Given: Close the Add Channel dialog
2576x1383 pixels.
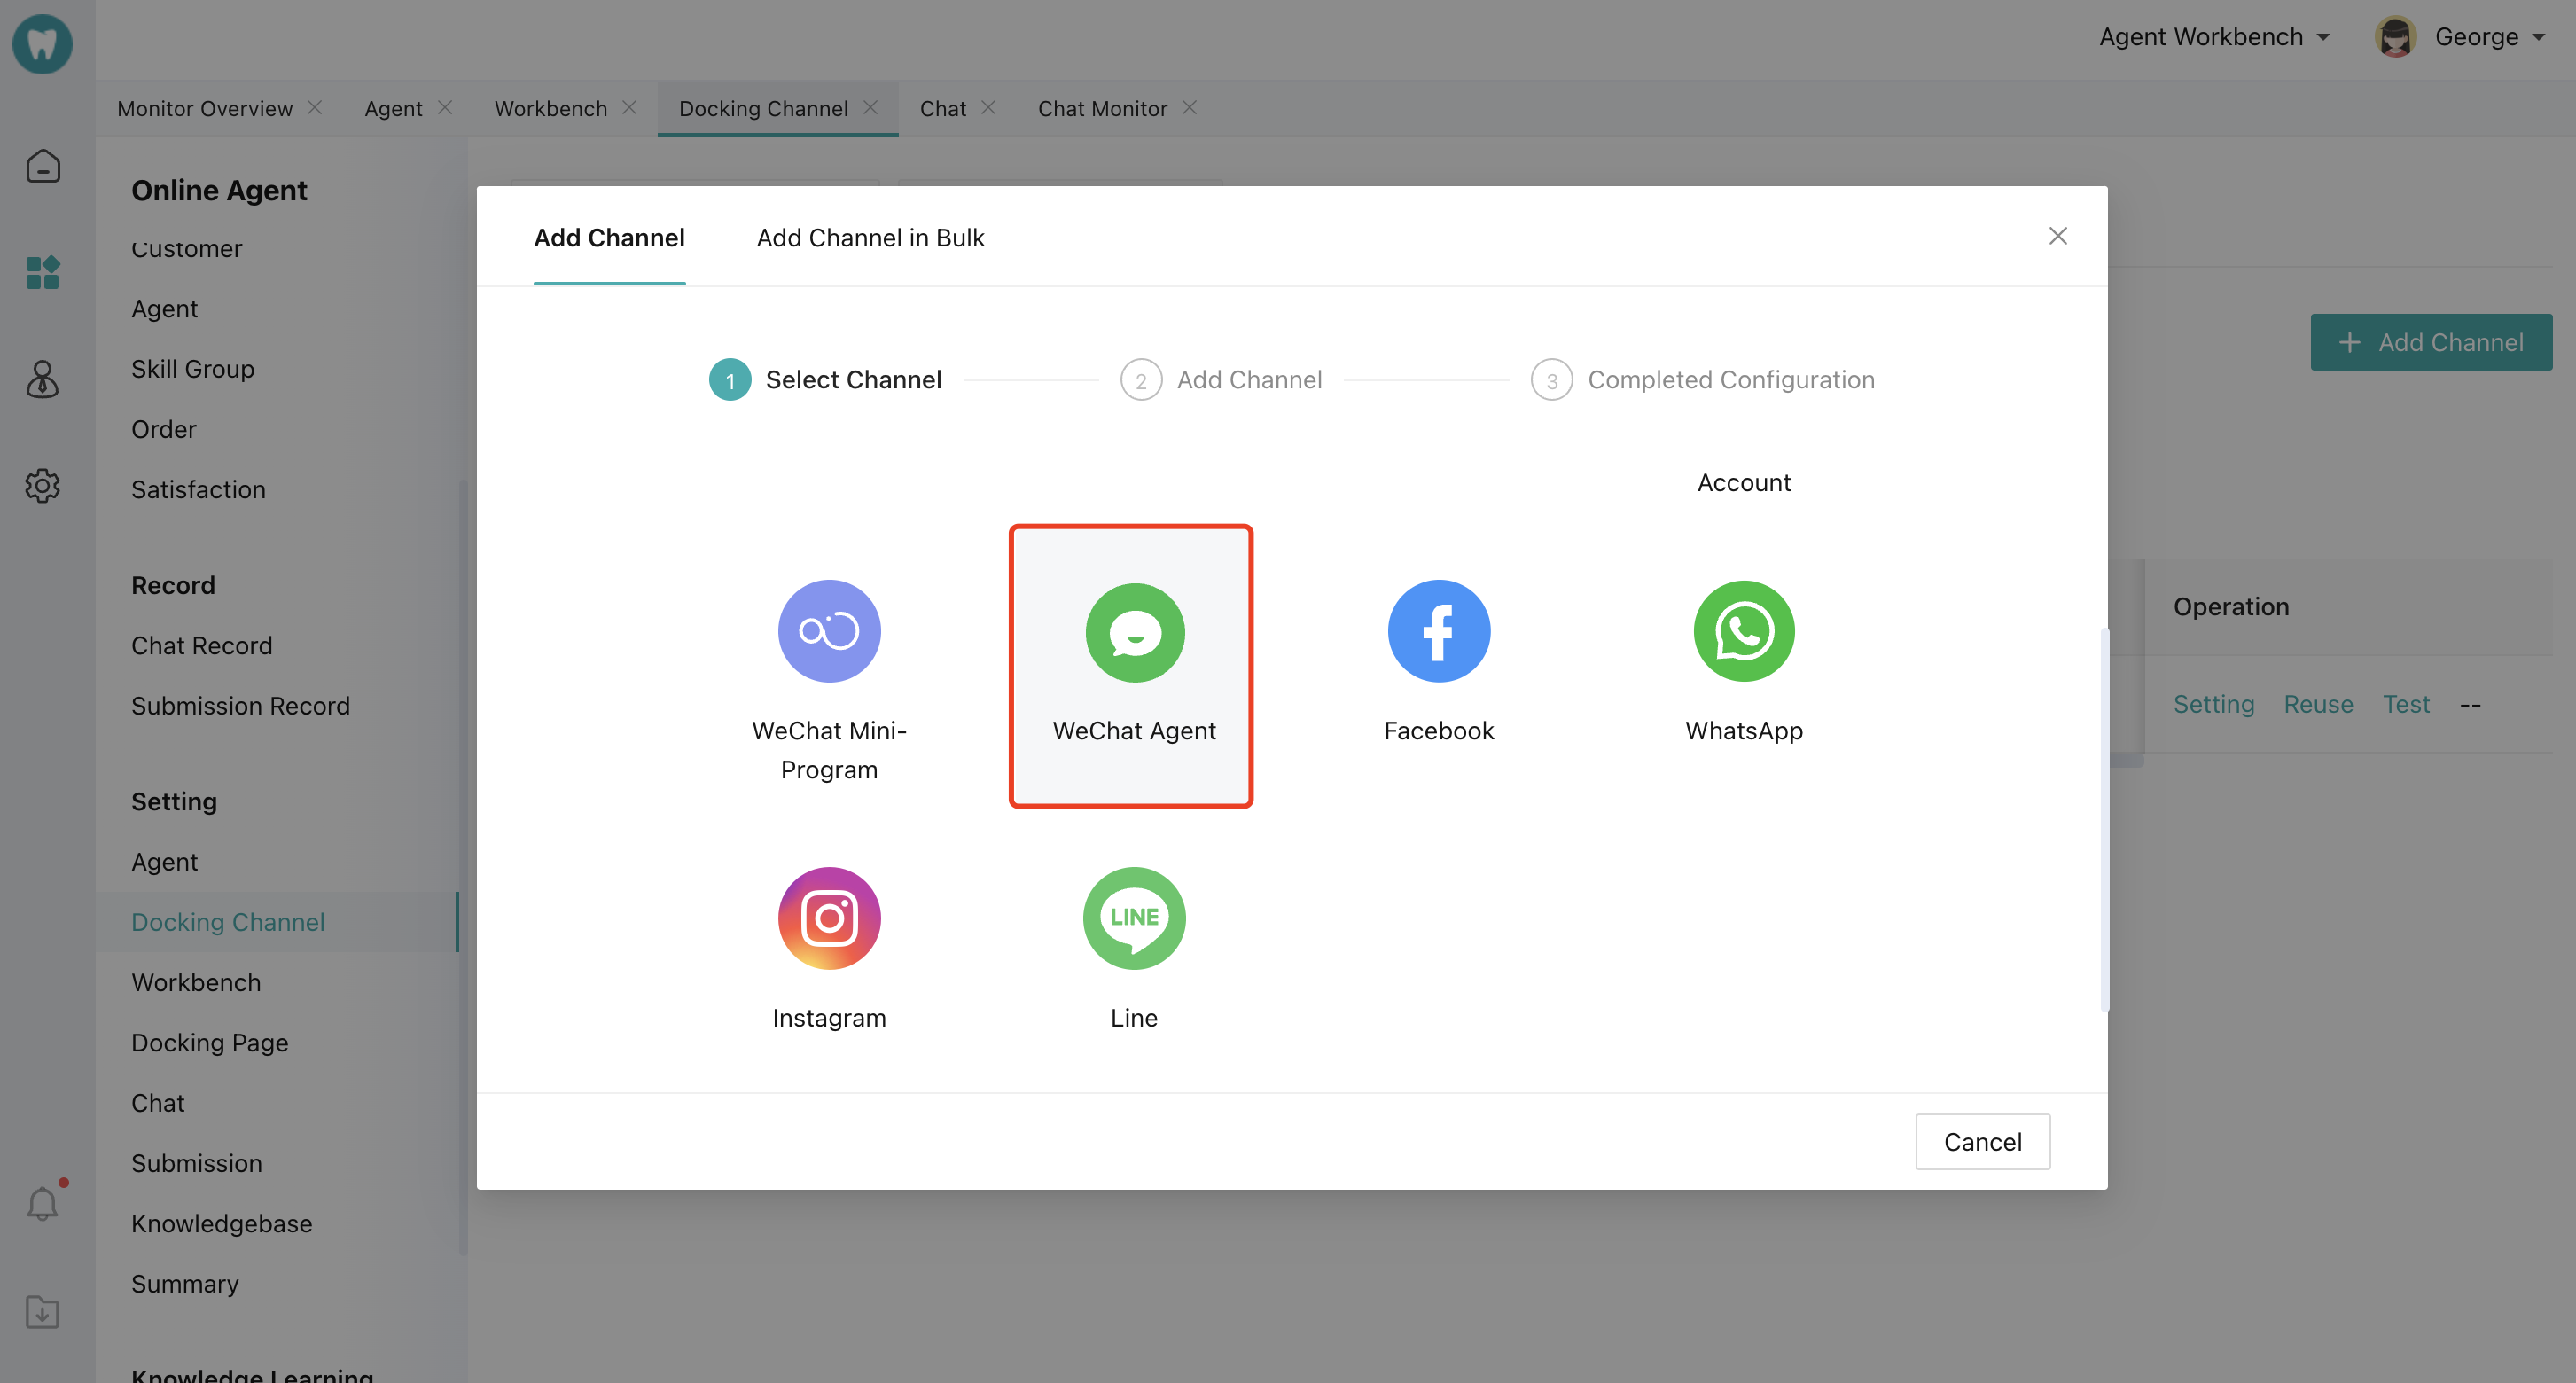Looking at the screenshot, I should (x=2057, y=236).
